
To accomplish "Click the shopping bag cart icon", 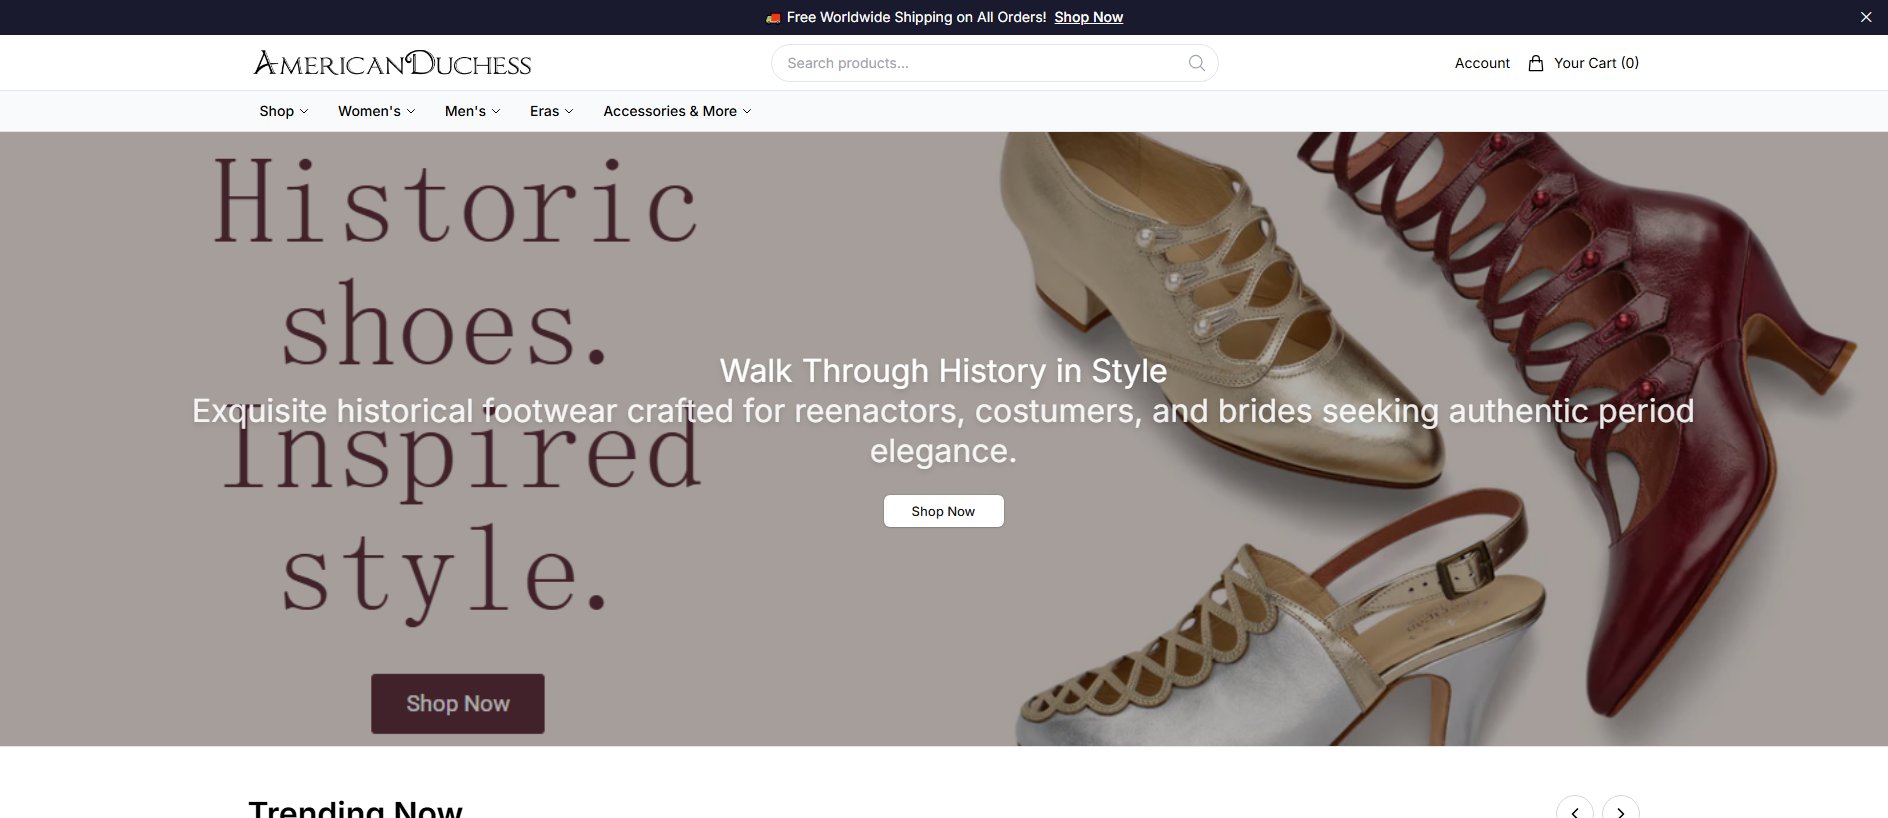I will [1536, 63].
